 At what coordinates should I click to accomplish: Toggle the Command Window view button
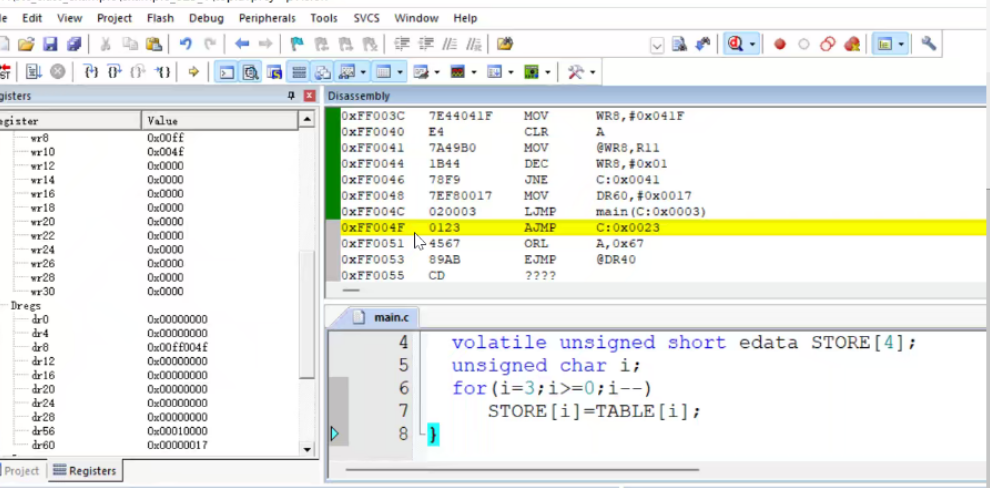[x=227, y=73]
